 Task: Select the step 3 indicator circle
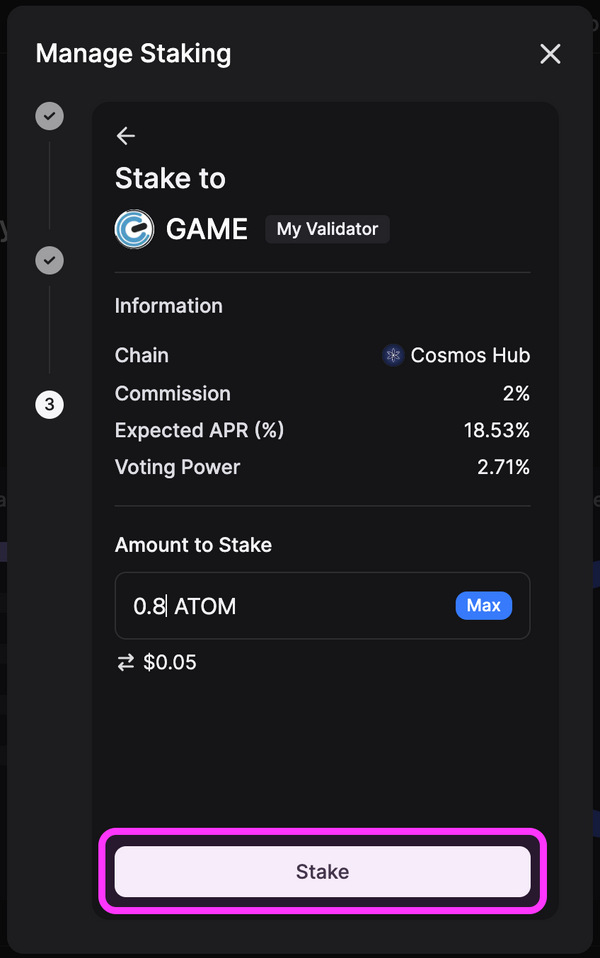[x=49, y=405]
